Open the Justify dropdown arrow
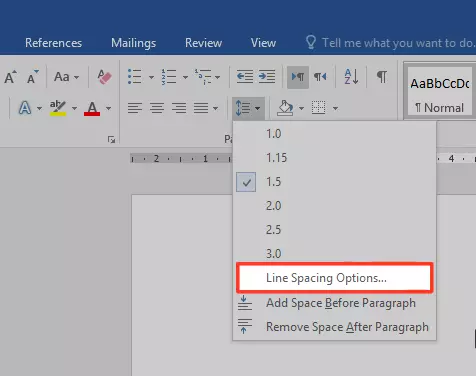This screenshot has height=376, width=476. (x=215, y=108)
